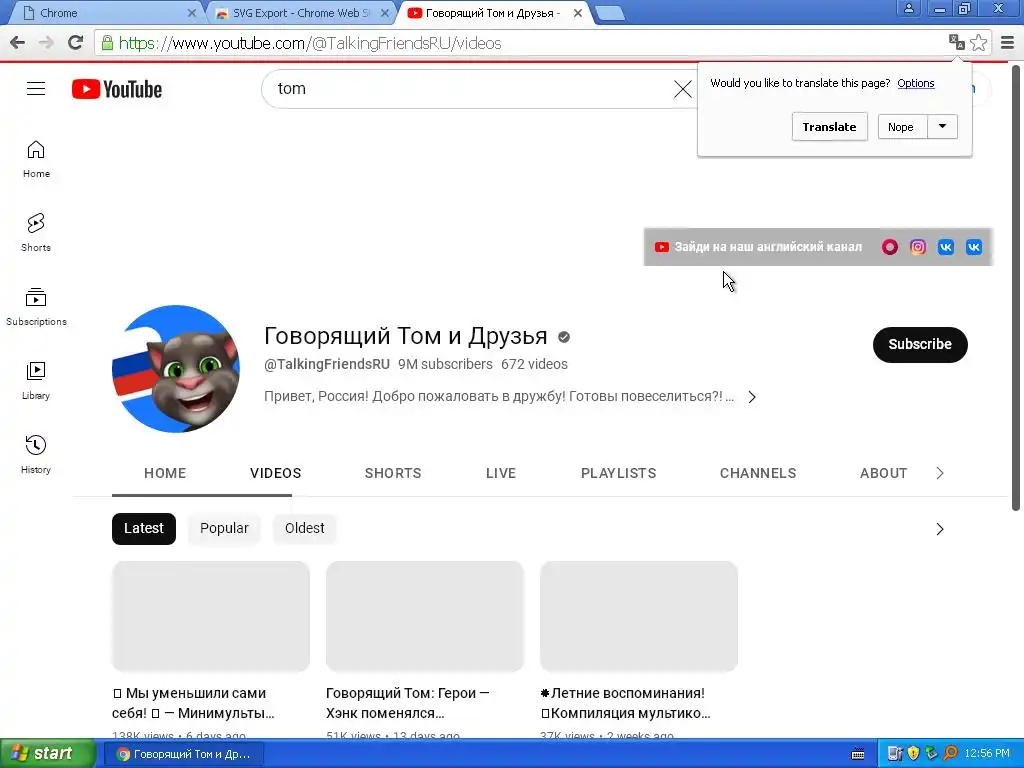Select the Popular filter chip
Image resolution: width=1024 pixels, height=768 pixels.
224,528
